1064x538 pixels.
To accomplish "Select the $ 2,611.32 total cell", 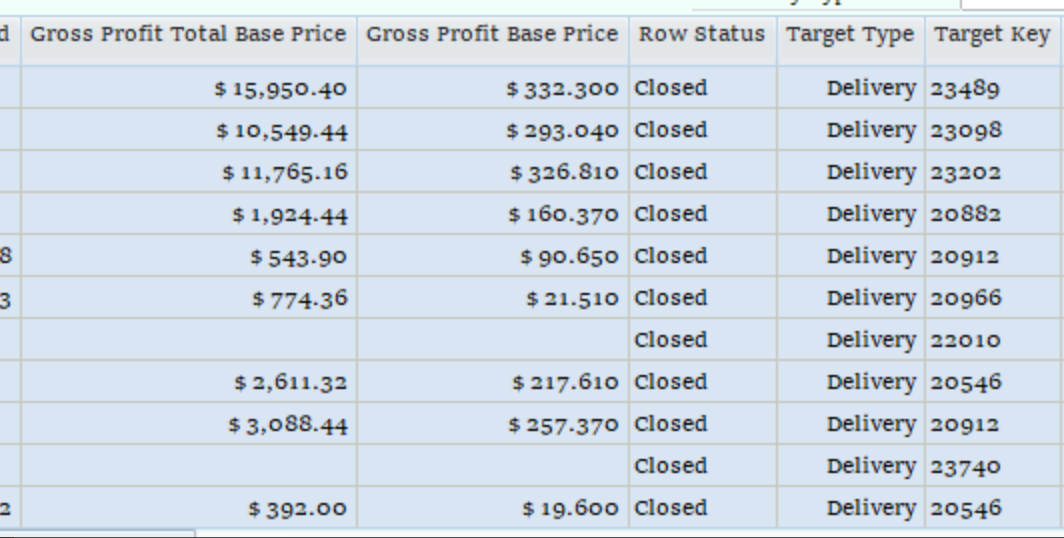I will (x=189, y=382).
